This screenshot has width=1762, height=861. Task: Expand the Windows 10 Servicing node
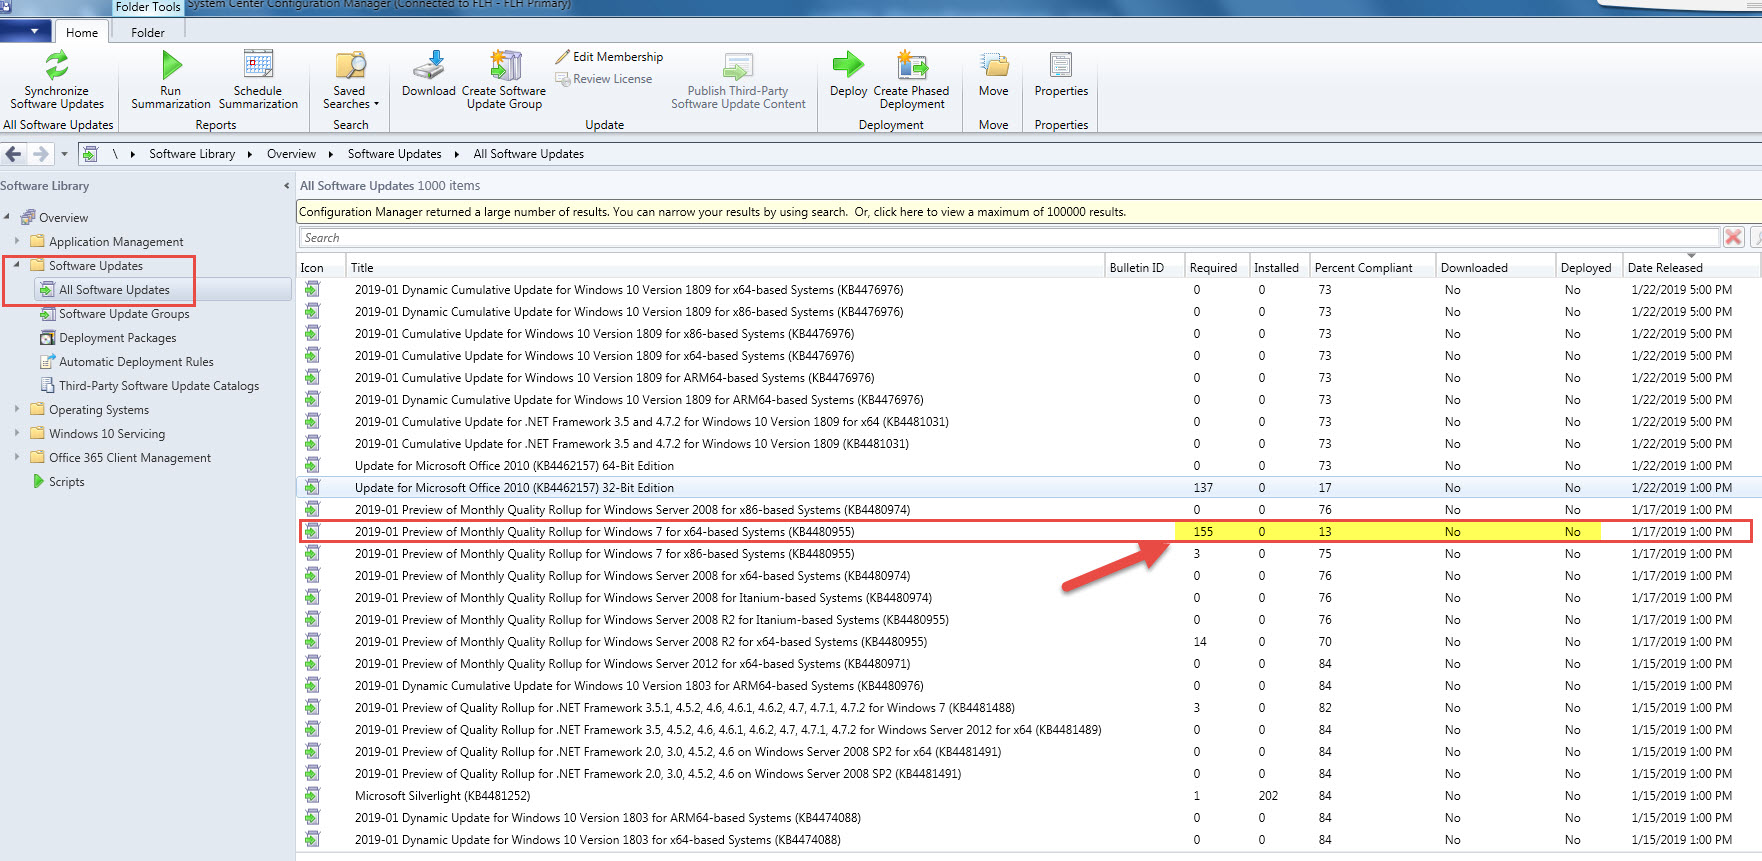17,433
